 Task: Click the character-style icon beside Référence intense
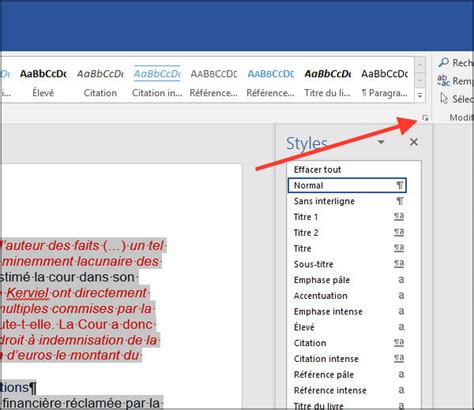point(401,390)
